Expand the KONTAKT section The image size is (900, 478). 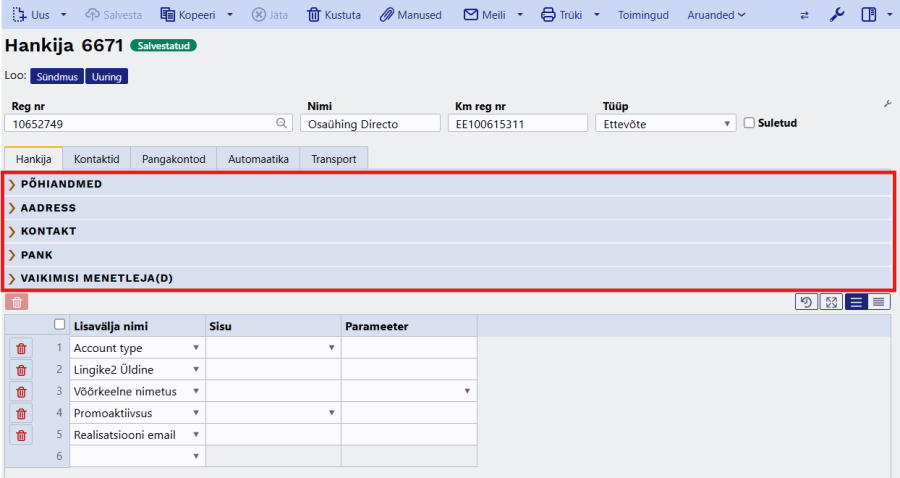[448, 231]
